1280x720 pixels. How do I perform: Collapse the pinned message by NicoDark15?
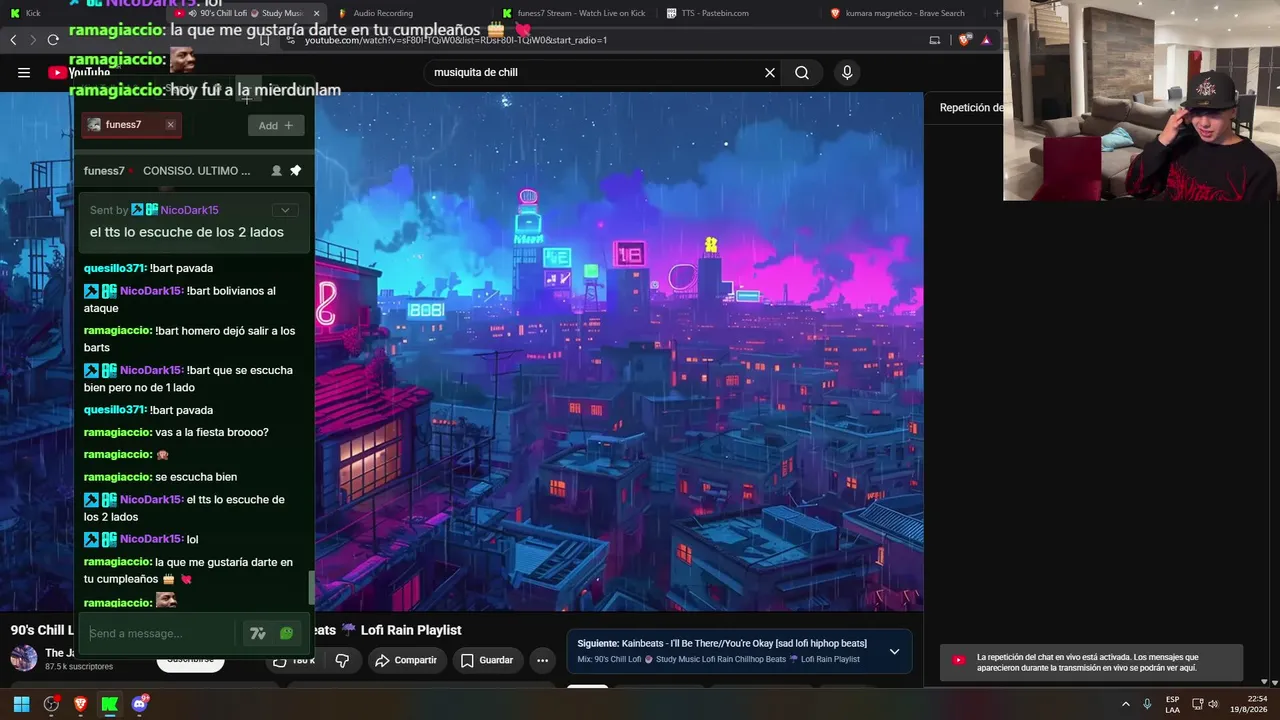tap(285, 210)
